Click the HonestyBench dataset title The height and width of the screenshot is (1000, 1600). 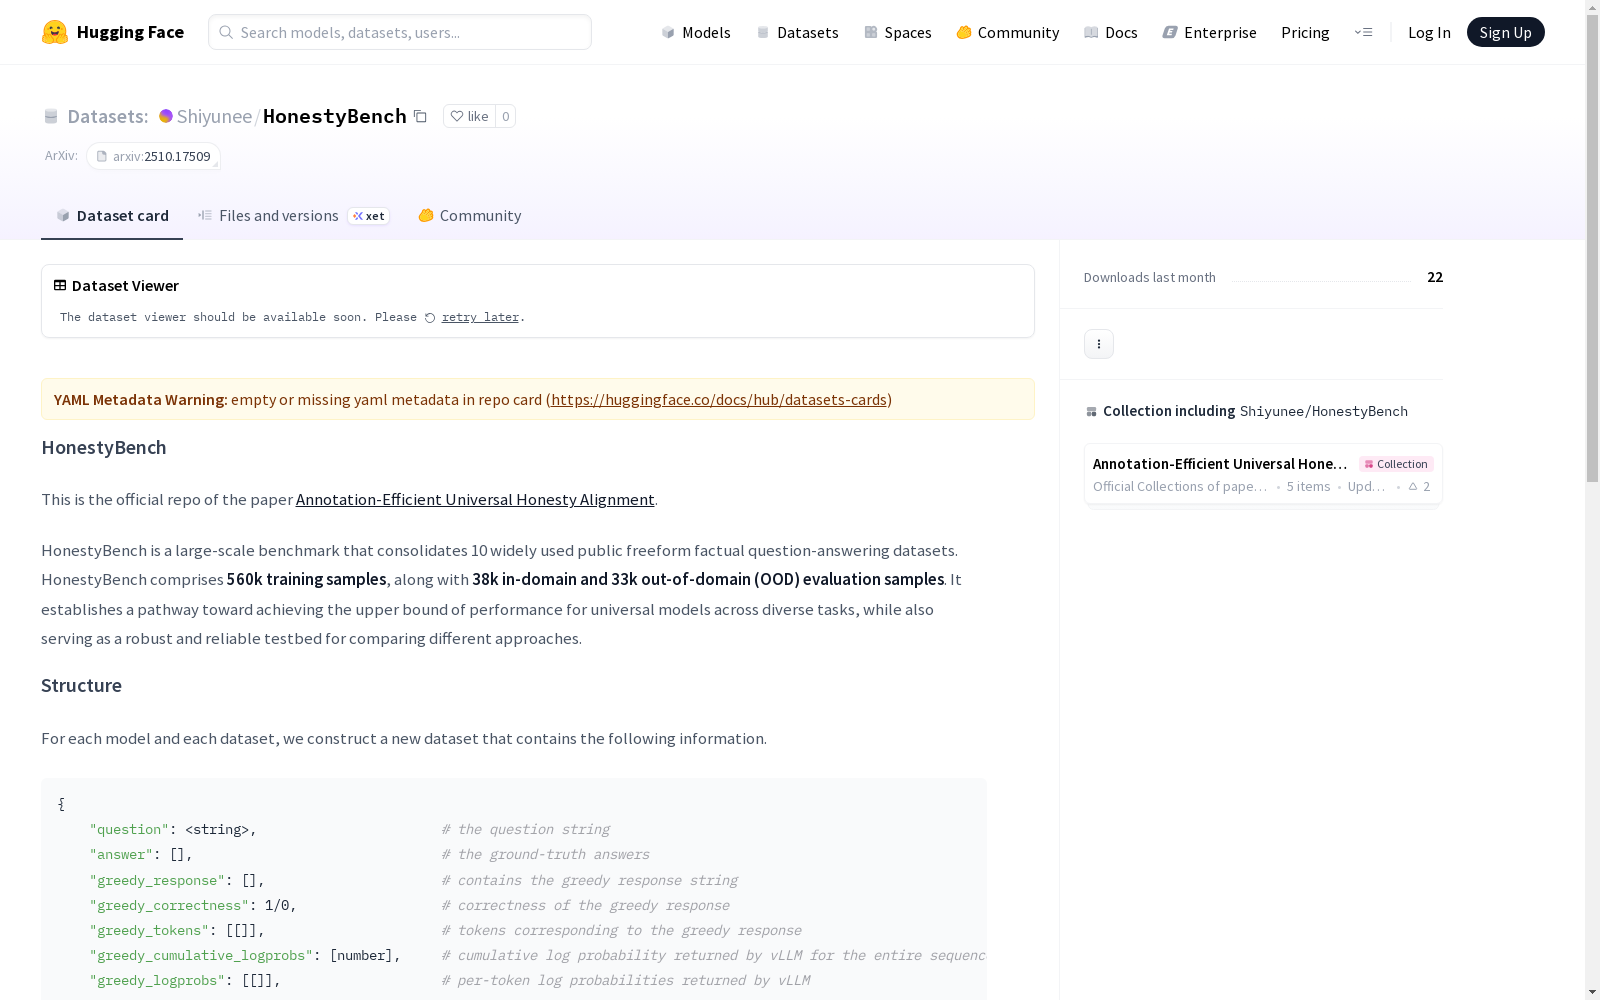(334, 116)
